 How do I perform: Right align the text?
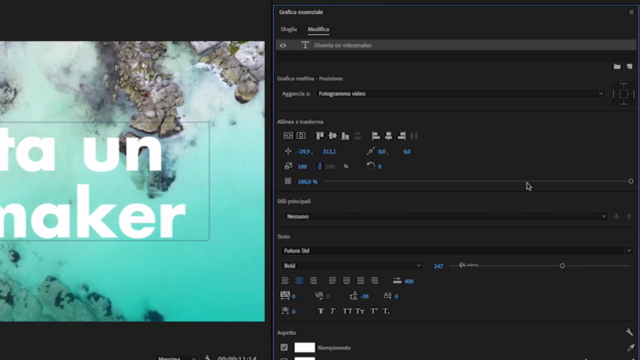click(x=313, y=280)
